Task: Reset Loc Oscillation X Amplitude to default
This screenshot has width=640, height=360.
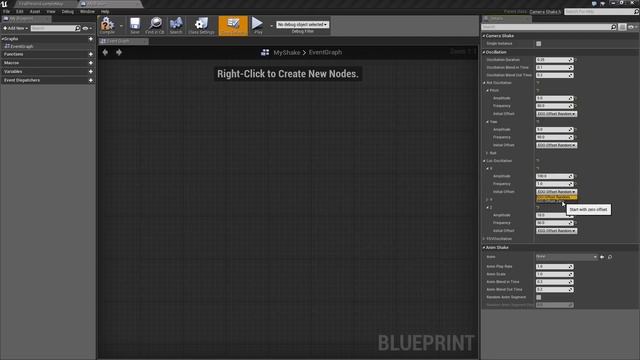Action: [576, 176]
